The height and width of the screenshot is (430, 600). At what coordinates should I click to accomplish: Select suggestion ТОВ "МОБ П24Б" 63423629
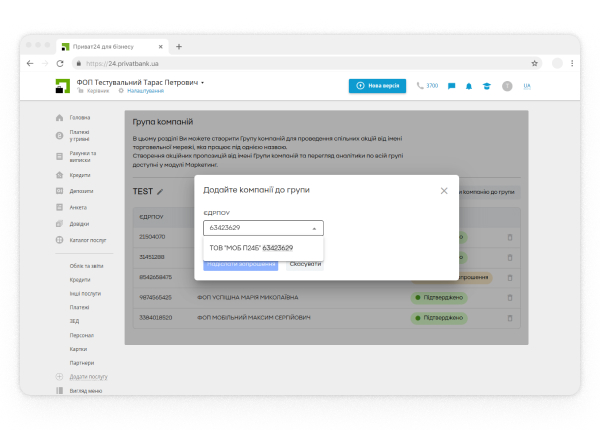coord(251,247)
